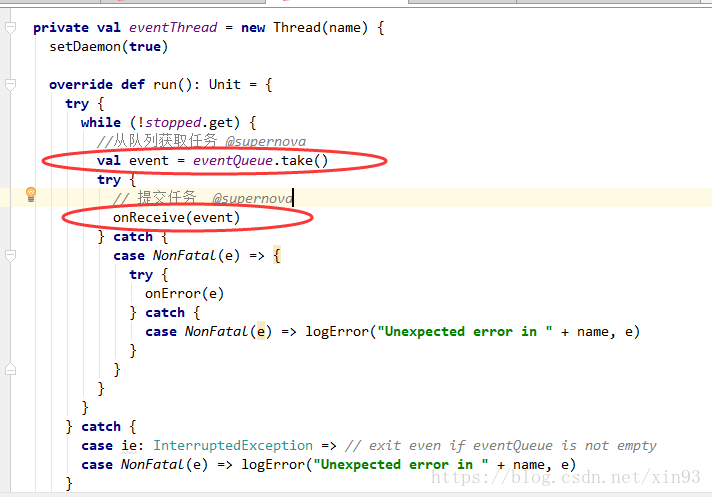Click the yellow lightbulb intention icon
The width and height of the screenshot is (712, 497).
pyautogui.click(x=31, y=194)
